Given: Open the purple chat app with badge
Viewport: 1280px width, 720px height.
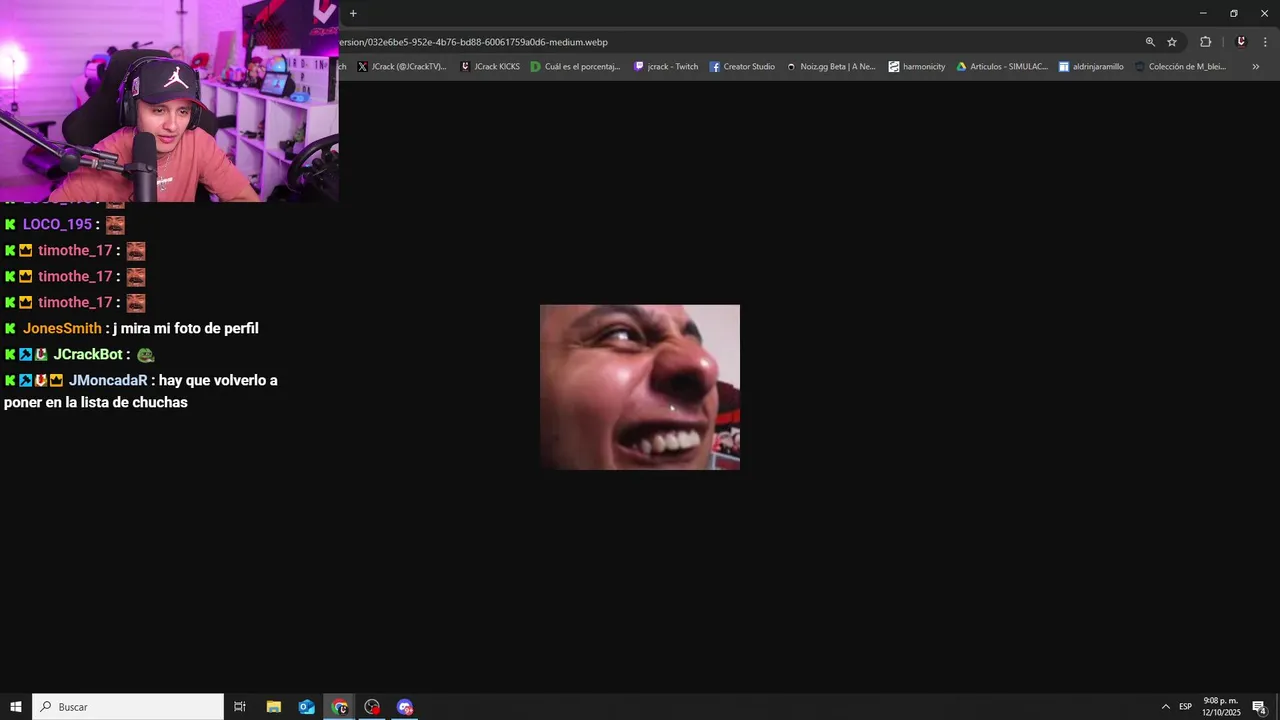Looking at the screenshot, I should point(405,707).
